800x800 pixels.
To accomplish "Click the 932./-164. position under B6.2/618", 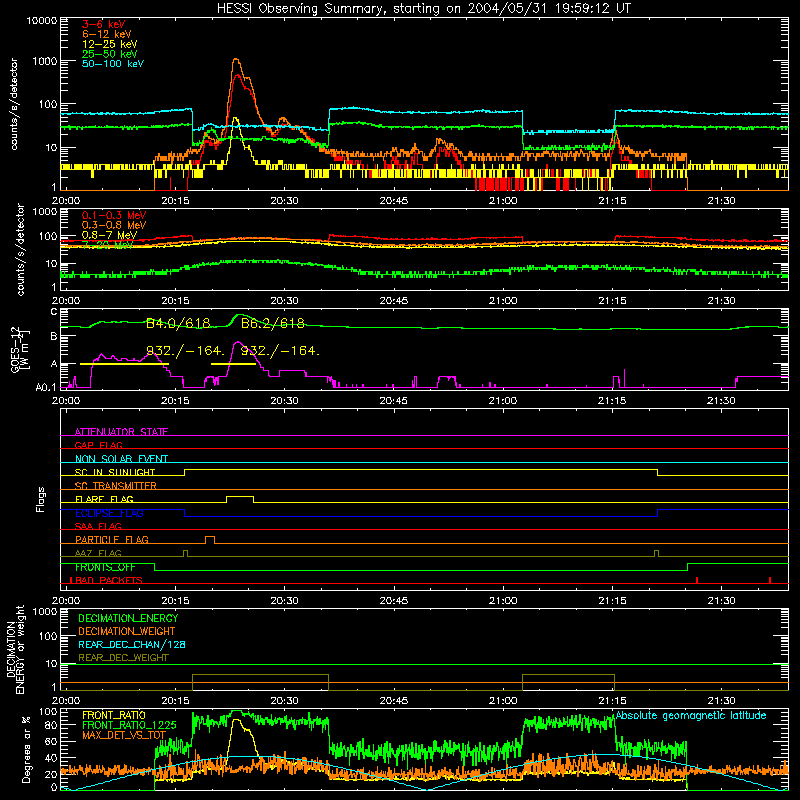I will (x=280, y=351).
